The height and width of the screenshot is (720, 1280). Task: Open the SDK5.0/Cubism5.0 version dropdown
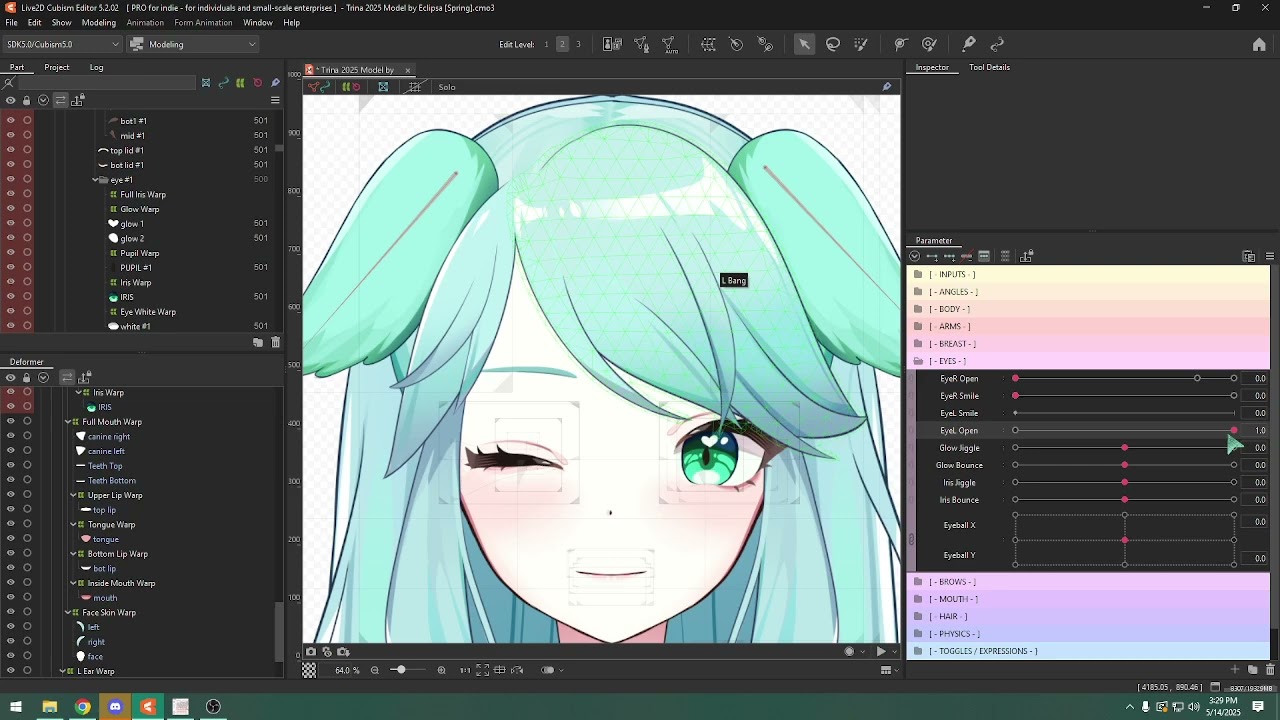tap(62, 44)
